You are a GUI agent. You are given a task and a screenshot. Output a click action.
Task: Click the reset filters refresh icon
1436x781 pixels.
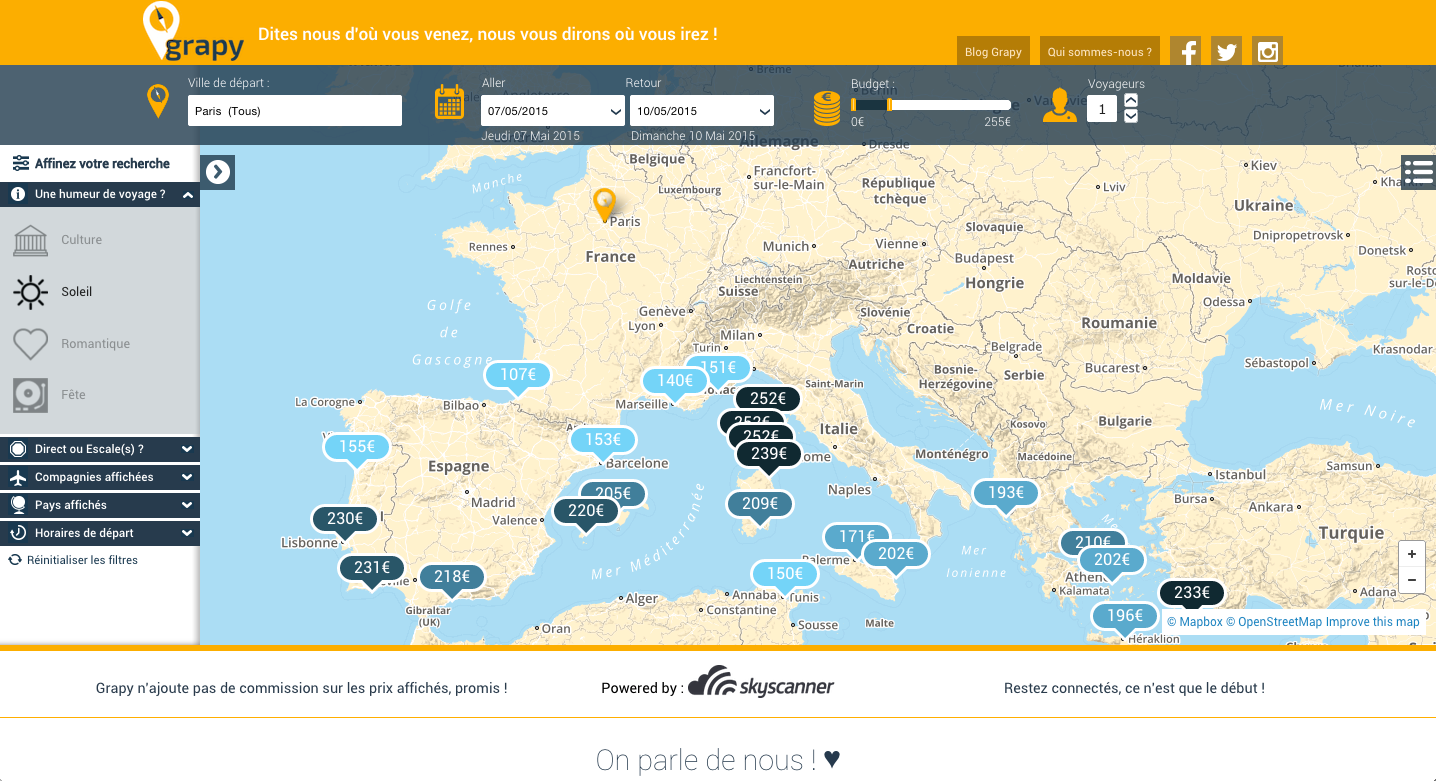(x=15, y=560)
